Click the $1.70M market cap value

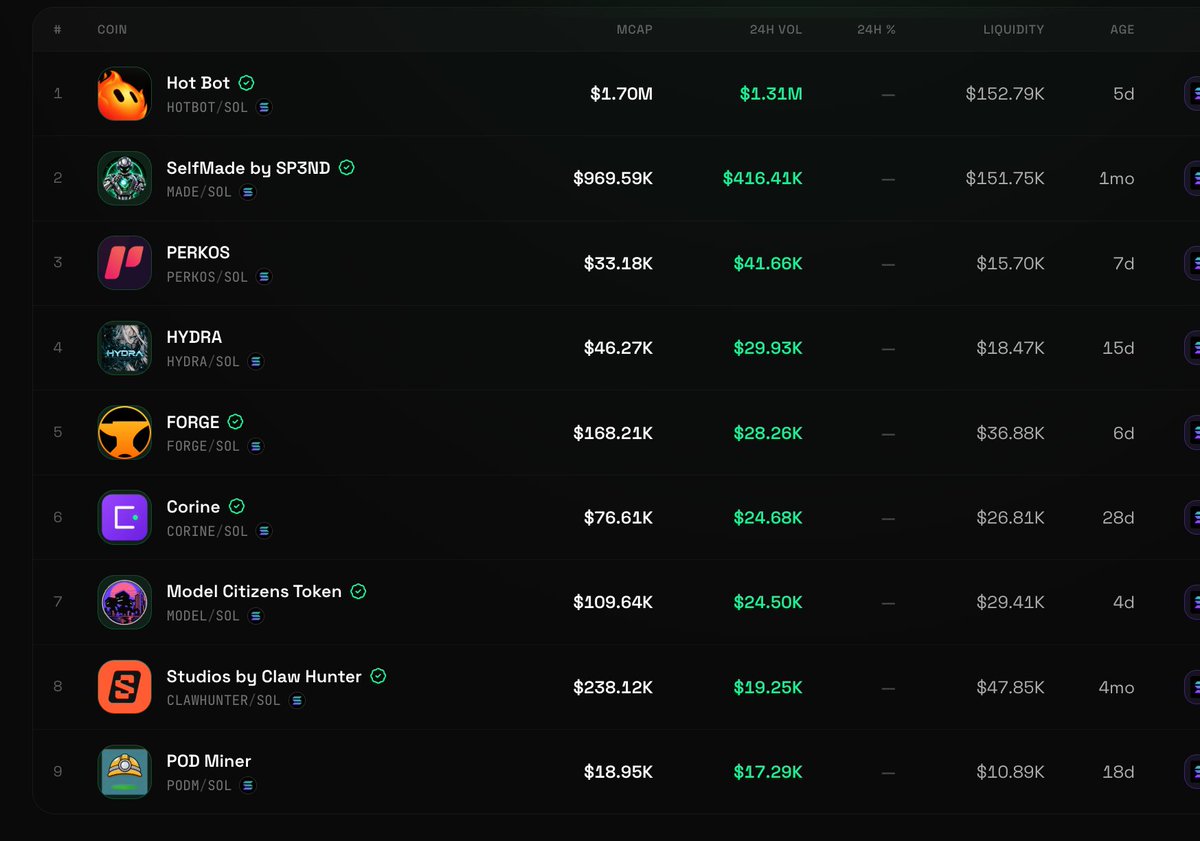pos(621,94)
